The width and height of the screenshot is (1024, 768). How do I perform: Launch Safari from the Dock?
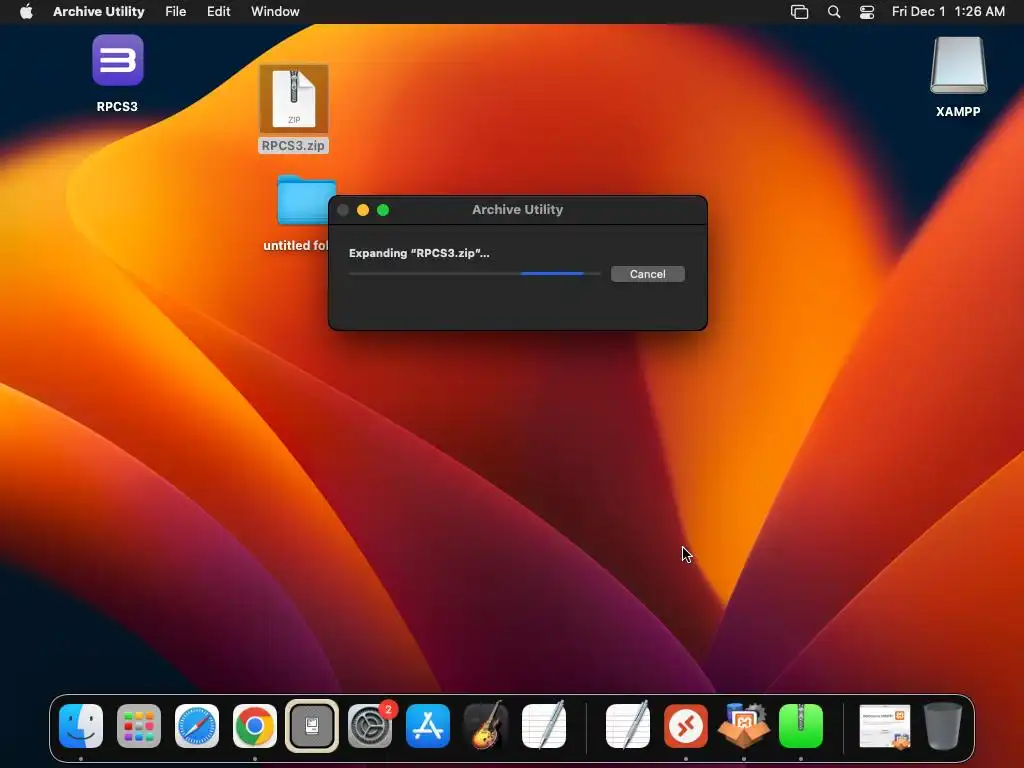point(197,726)
